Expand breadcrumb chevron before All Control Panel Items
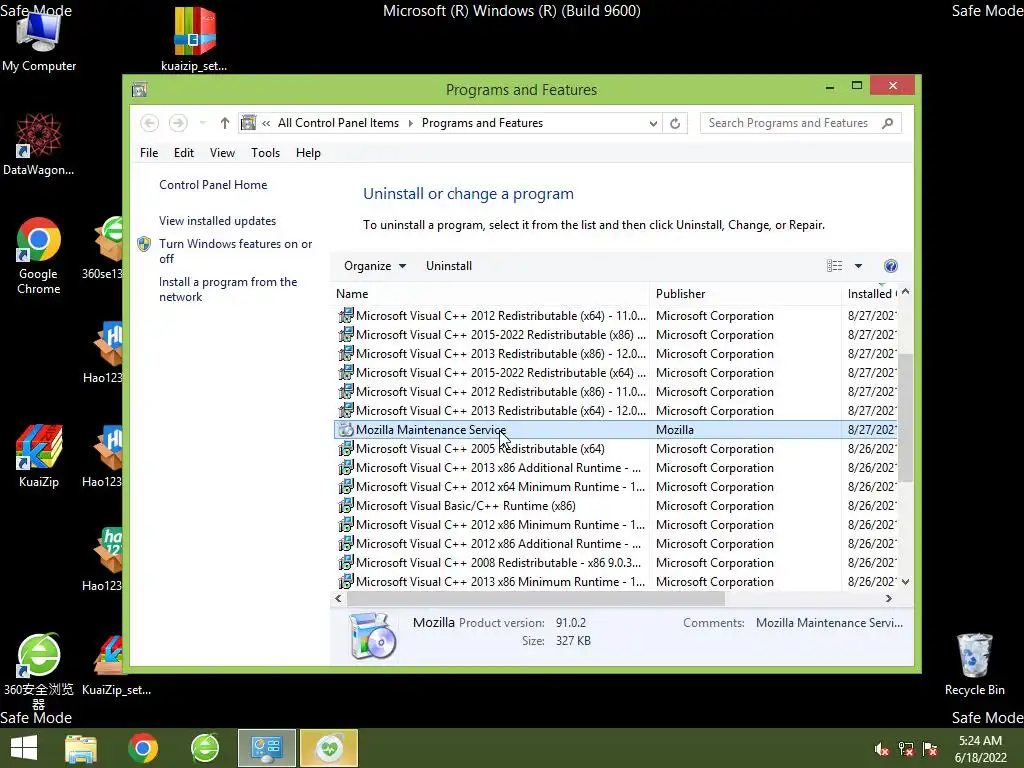The width and height of the screenshot is (1024, 768). (x=266, y=123)
